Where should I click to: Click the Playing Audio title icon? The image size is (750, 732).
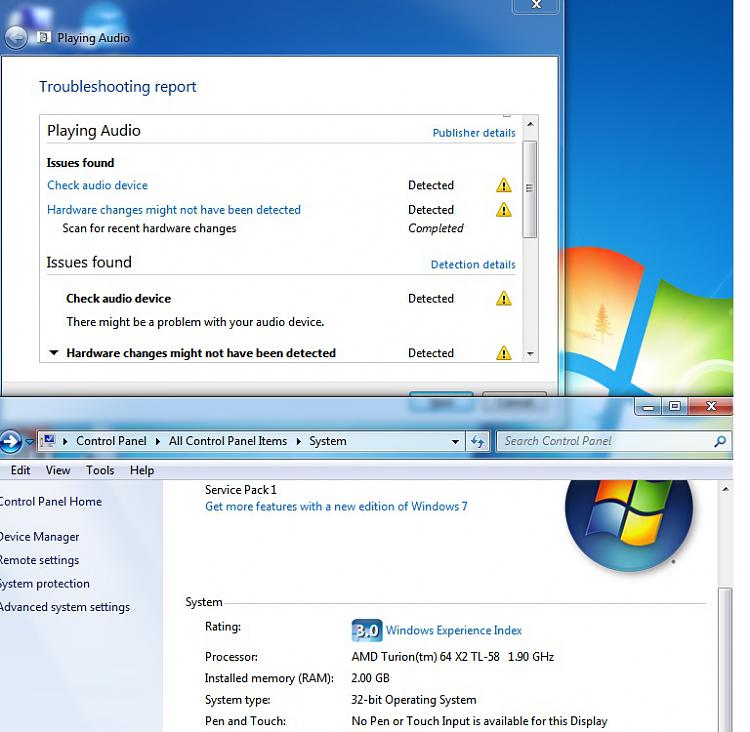click(44, 37)
